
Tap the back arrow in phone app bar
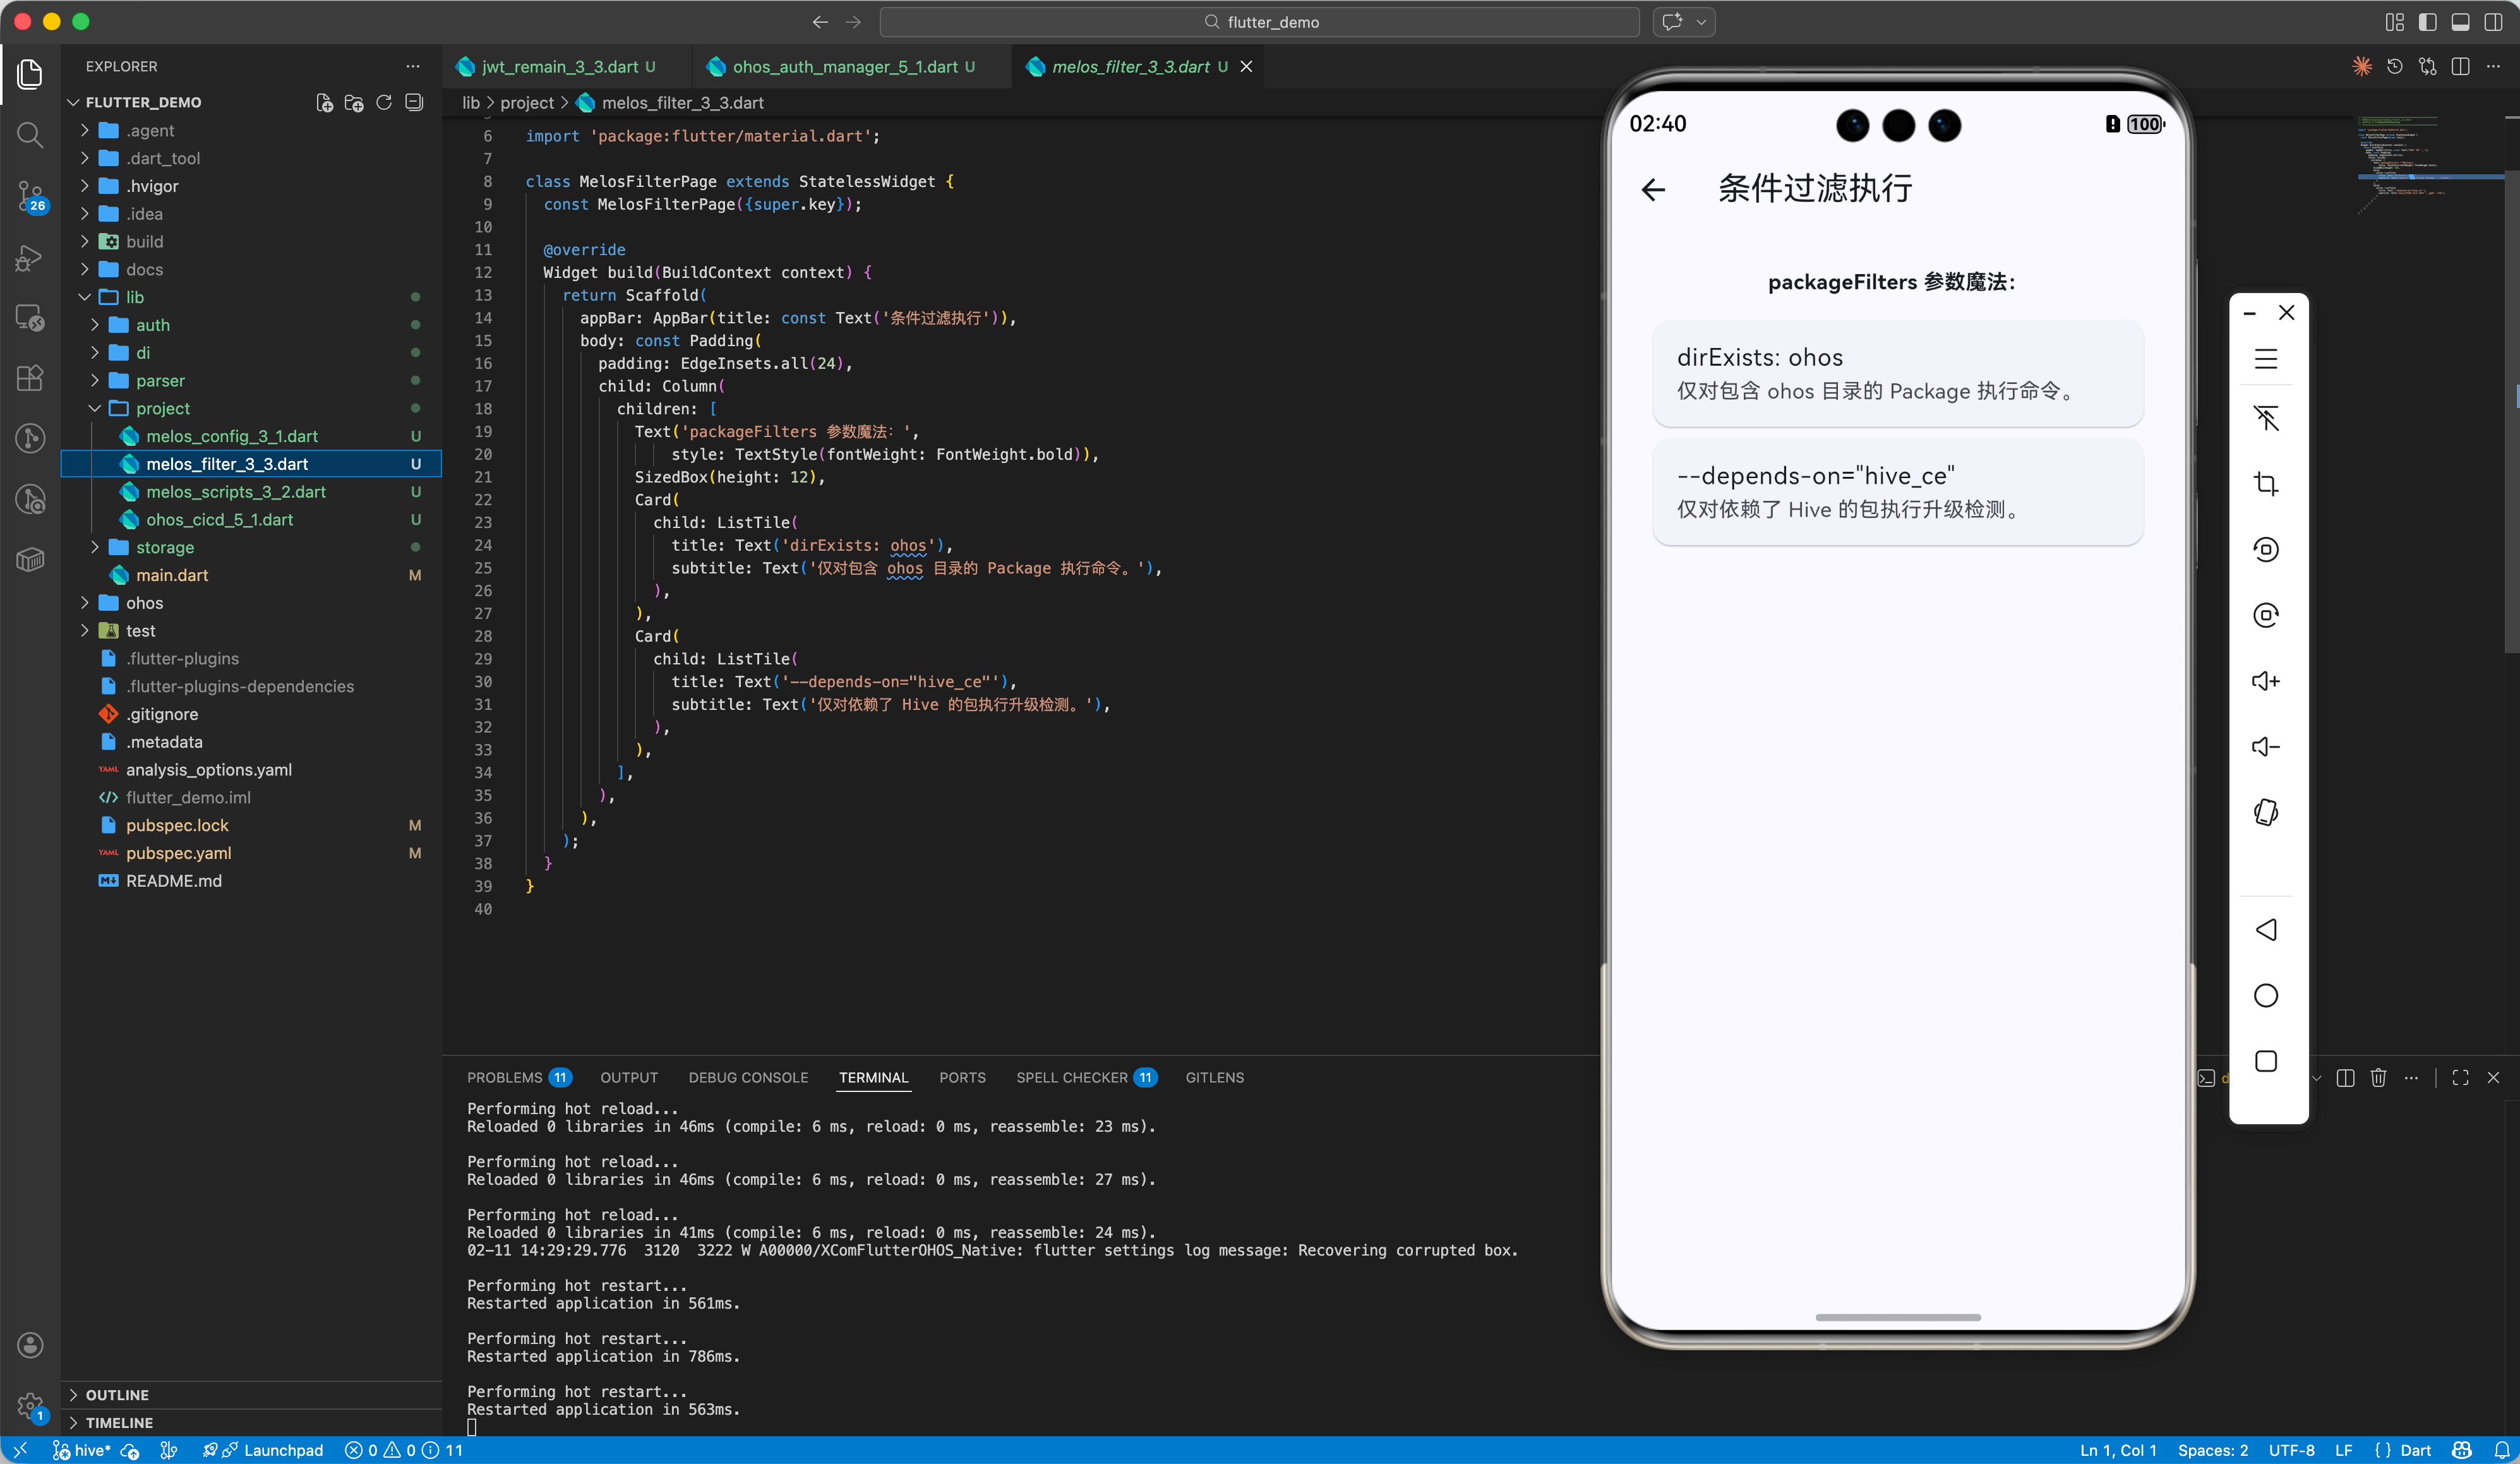[x=1653, y=189]
